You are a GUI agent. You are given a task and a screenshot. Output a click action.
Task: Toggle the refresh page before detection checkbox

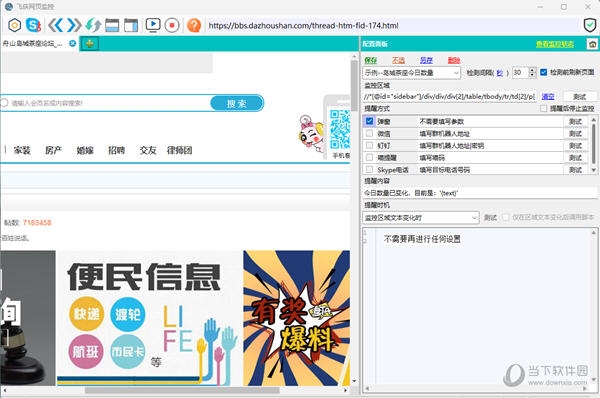543,72
